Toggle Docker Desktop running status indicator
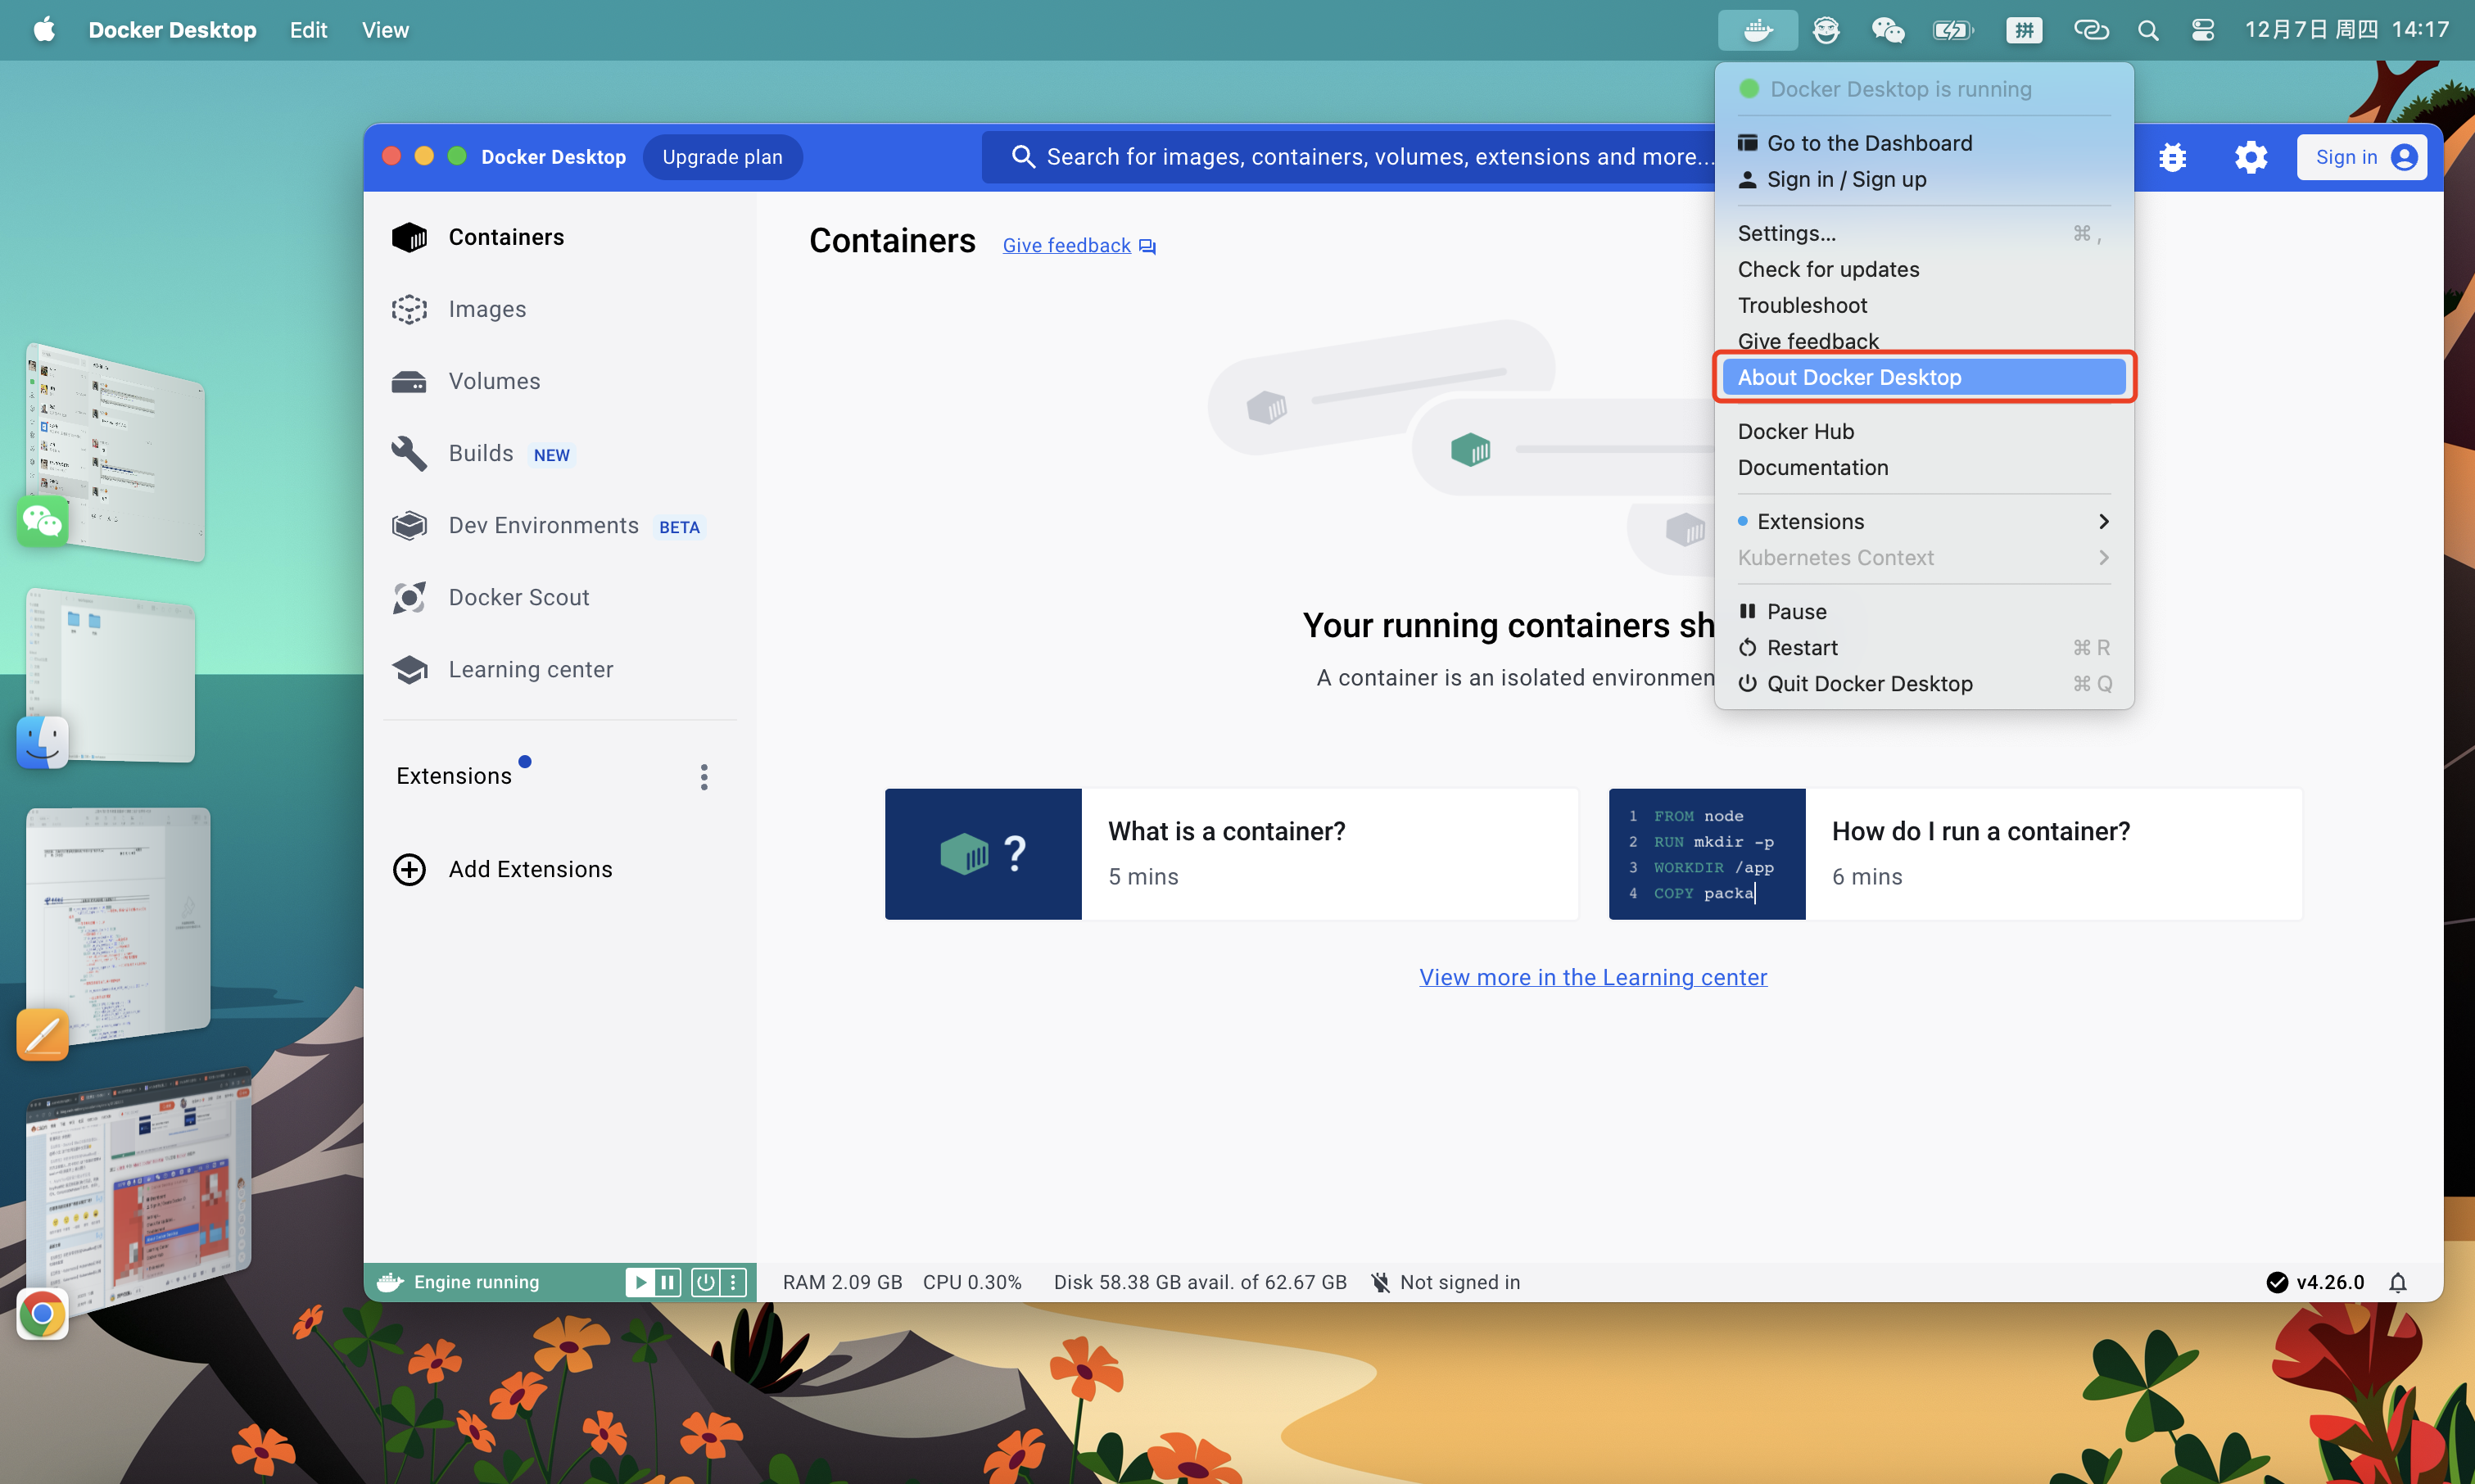The image size is (2475, 1484). (x=1745, y=88)
